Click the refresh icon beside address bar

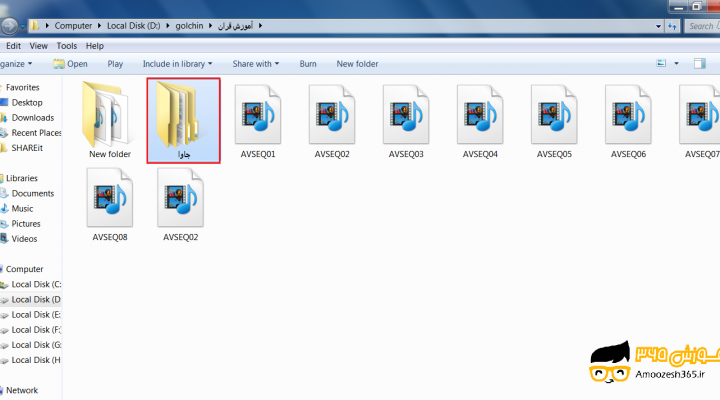[672, 26]
